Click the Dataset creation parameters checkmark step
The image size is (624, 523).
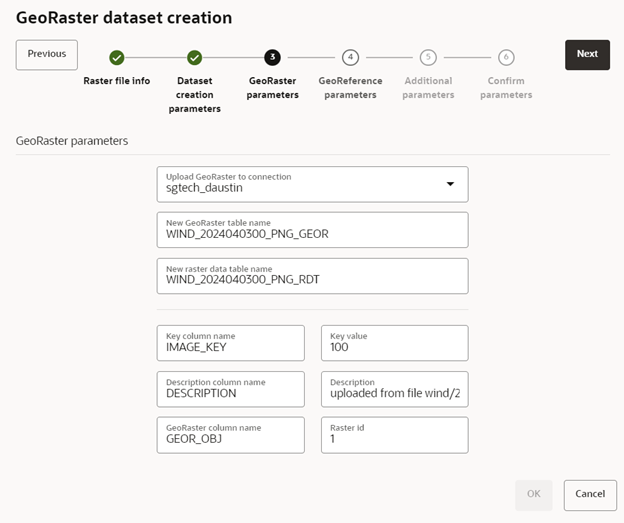[x=195, y=58]
